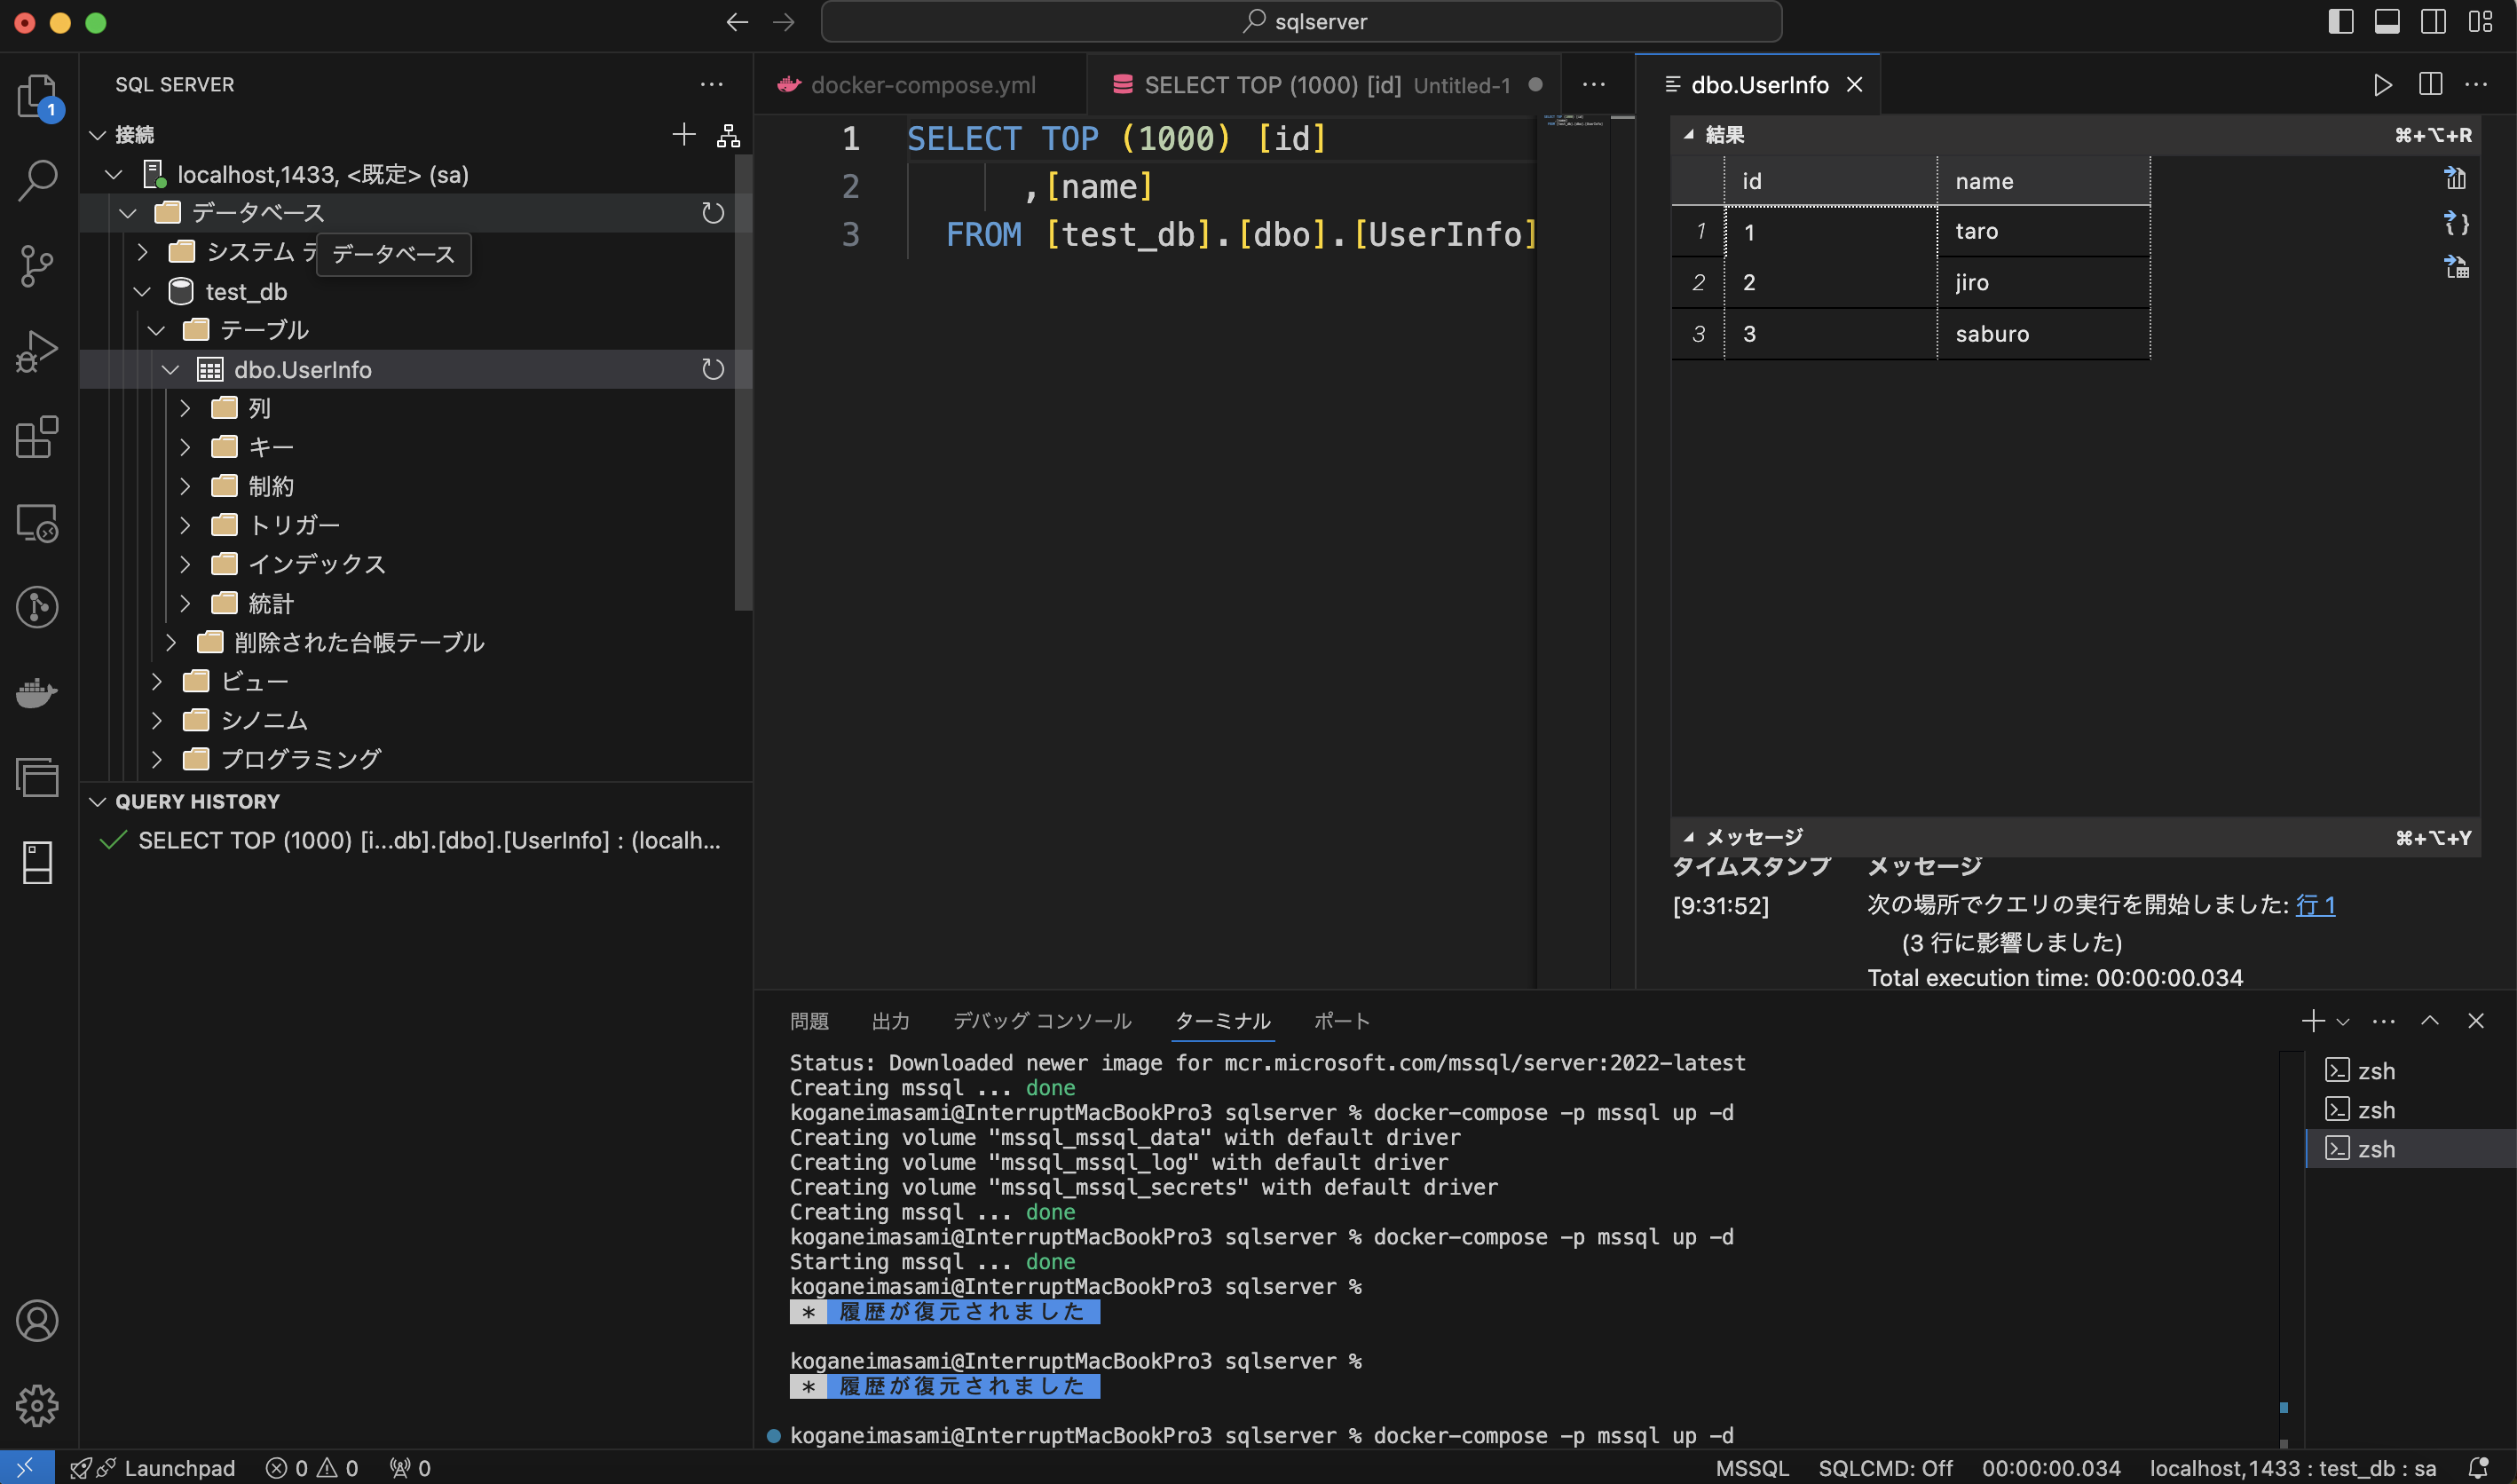Split the results editor to the right

[2430, 85]
